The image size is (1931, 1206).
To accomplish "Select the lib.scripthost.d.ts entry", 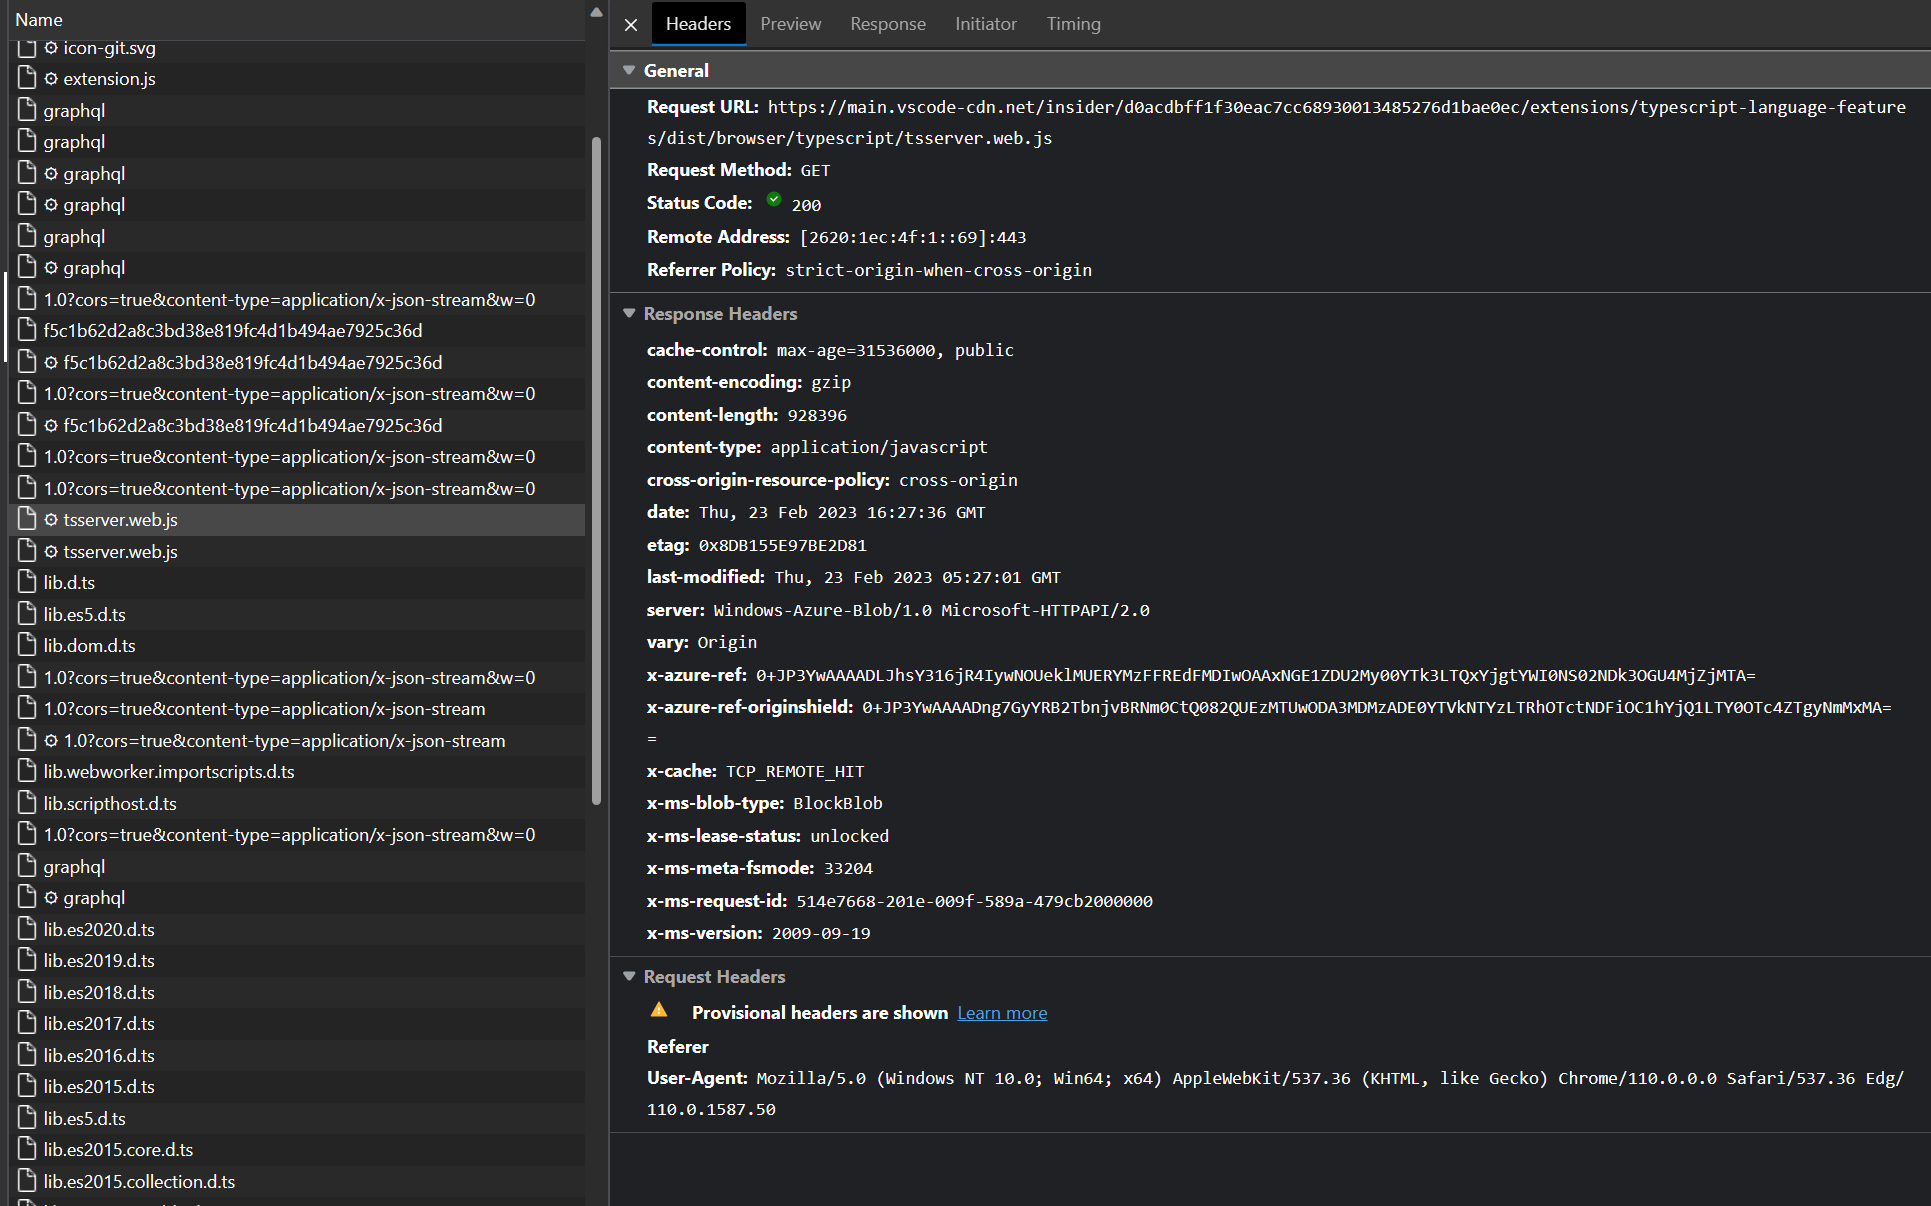I will pos(109,803).
